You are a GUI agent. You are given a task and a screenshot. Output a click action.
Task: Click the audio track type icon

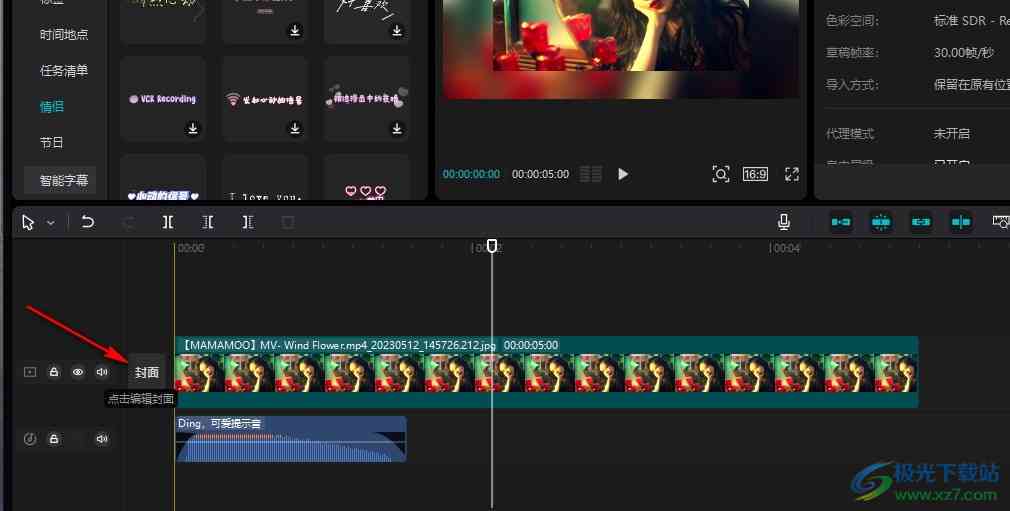(x=30, y=439)
